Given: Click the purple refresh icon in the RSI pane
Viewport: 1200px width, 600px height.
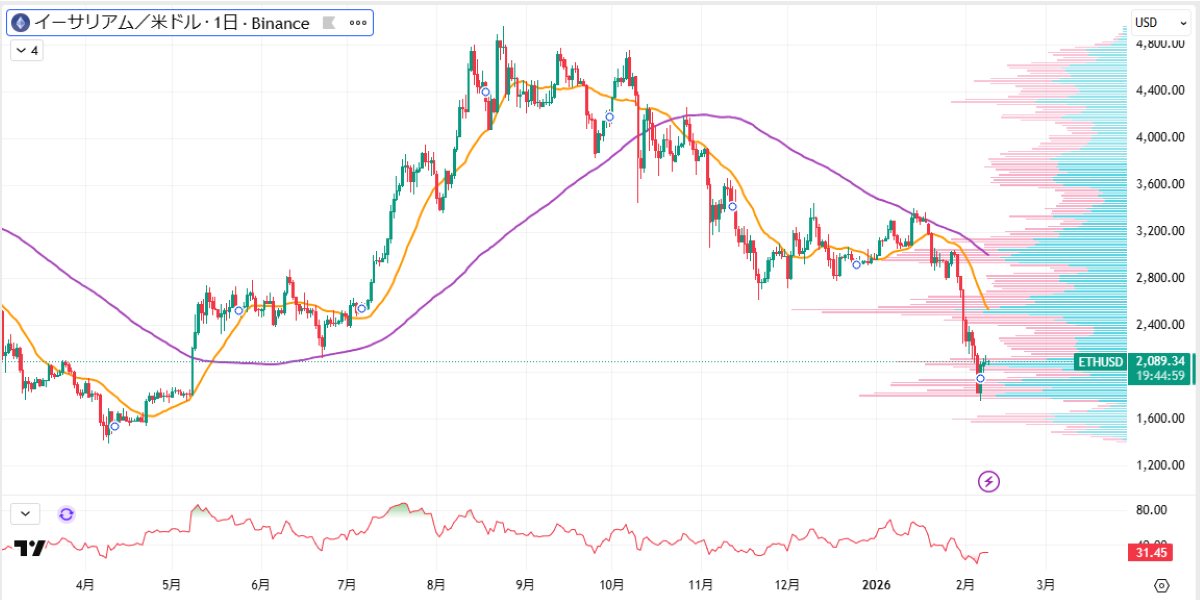Looking at the screenshot, I should tap(66, 514).
